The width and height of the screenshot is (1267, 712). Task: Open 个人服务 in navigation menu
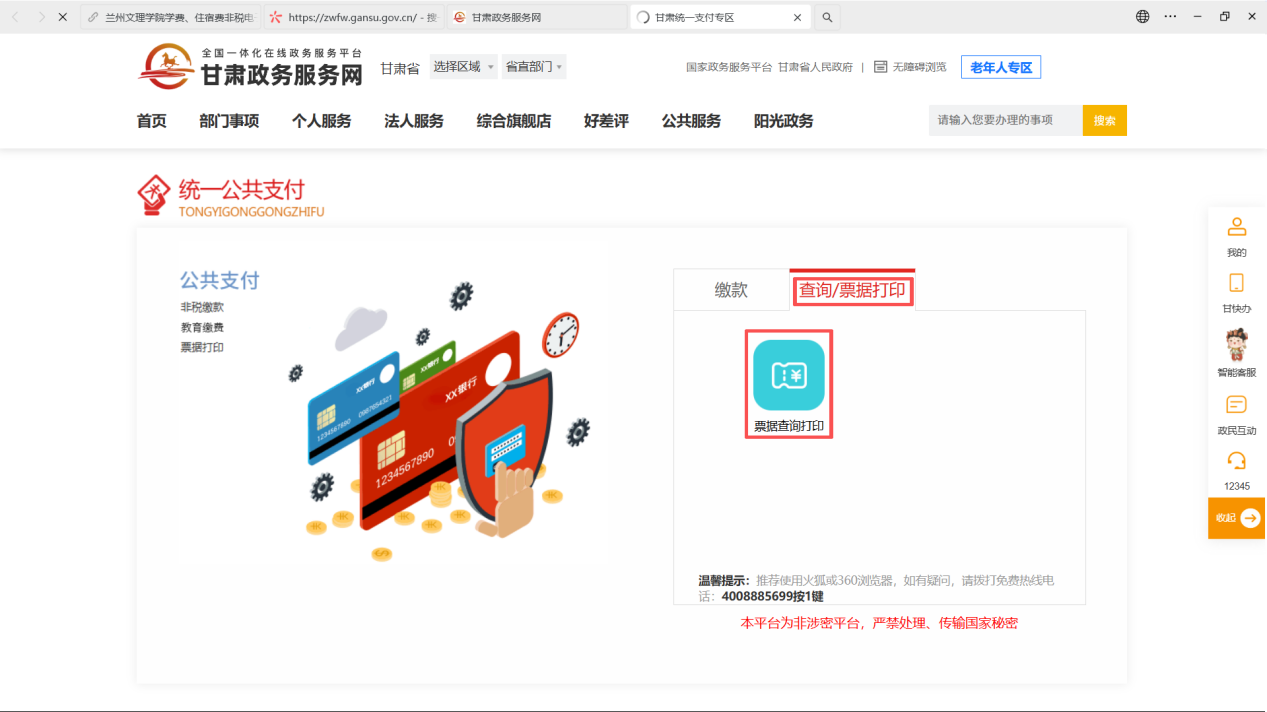tap(321, 121)
